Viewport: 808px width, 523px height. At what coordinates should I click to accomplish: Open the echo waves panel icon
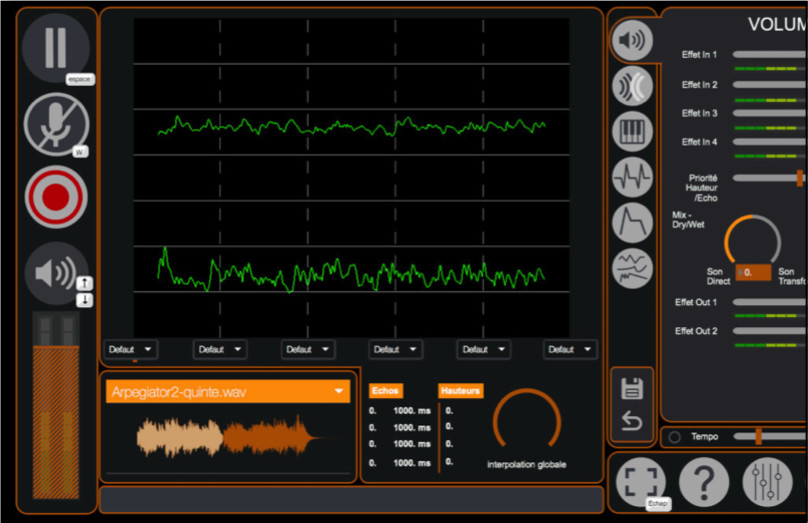632,86
